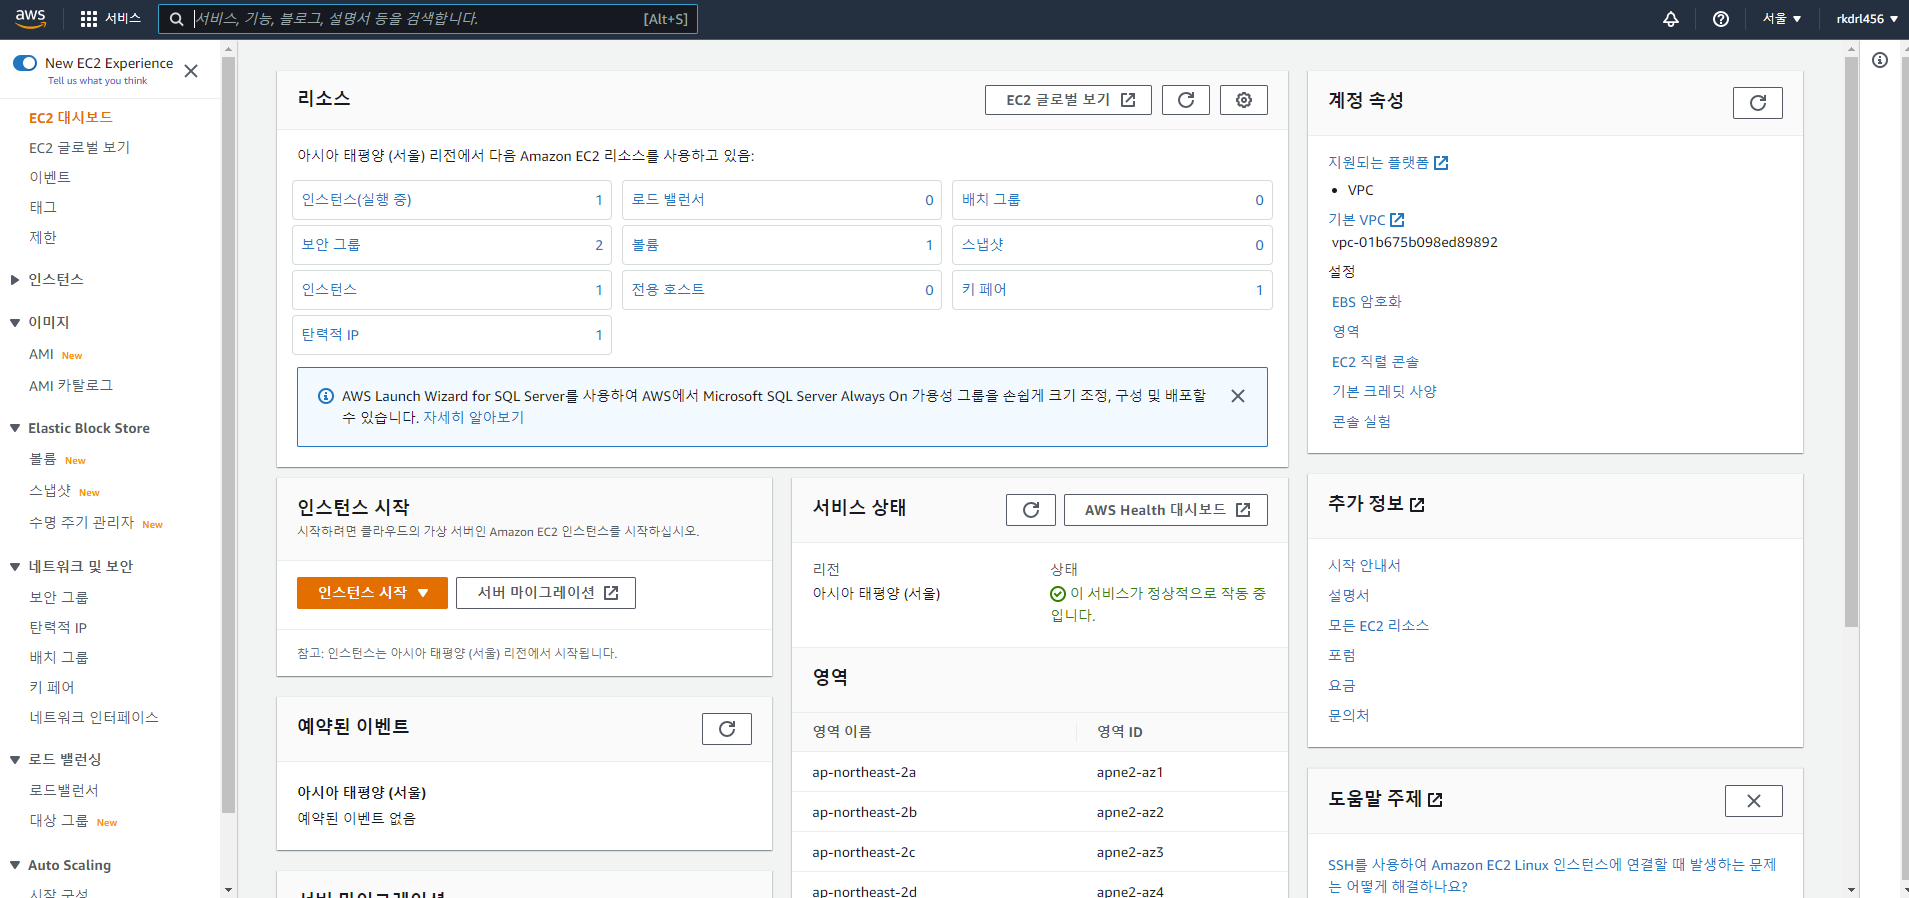Refresh the 서비스 상태 panel
This screenshot has height=898, width=1909.
tap(1031, 510)
